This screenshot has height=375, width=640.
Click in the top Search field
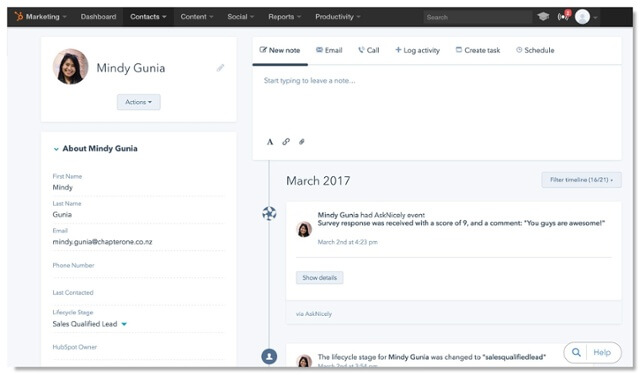478,17
